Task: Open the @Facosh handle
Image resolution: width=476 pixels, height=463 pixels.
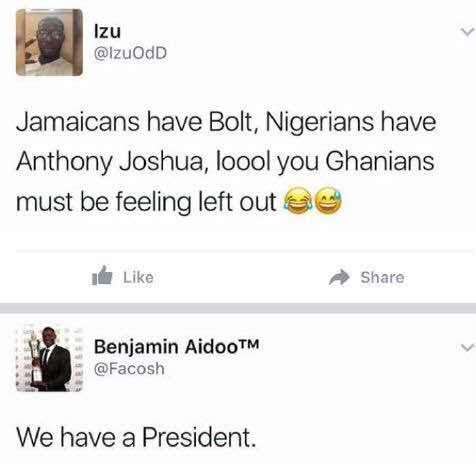Action: [x=129, y=369]
